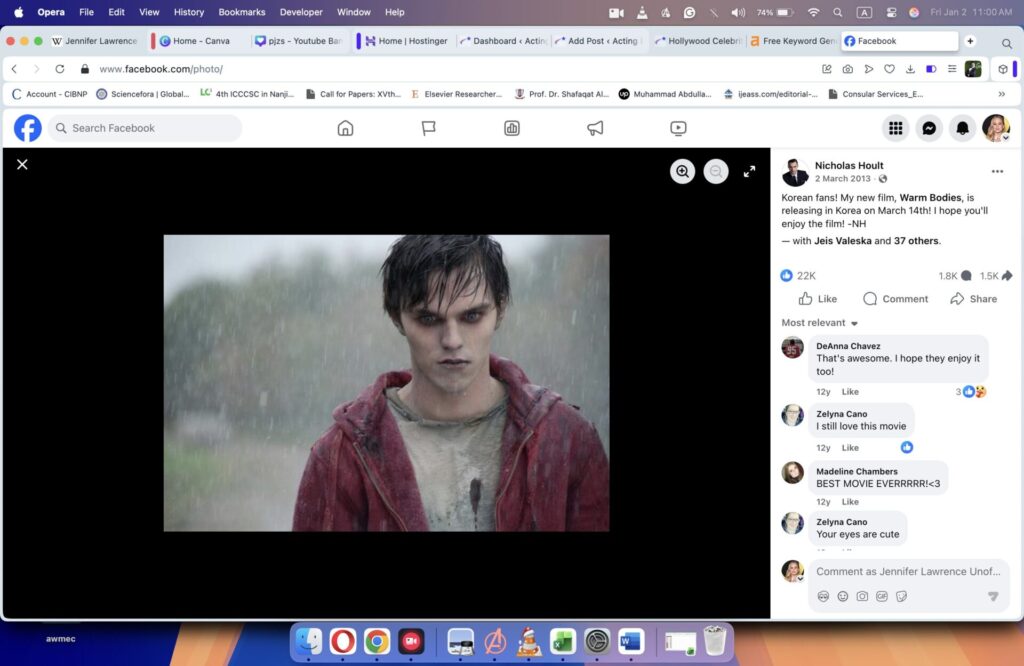1024x666 pixels.
Task: Open the Bookmarks menu in menu bar
Action: (x=242, y=12)
